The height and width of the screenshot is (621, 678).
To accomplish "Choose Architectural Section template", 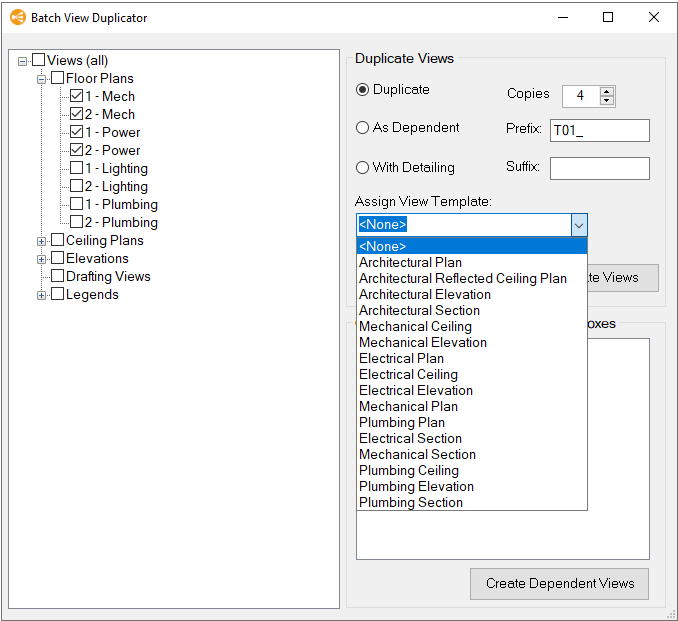I will coord(472,310).
